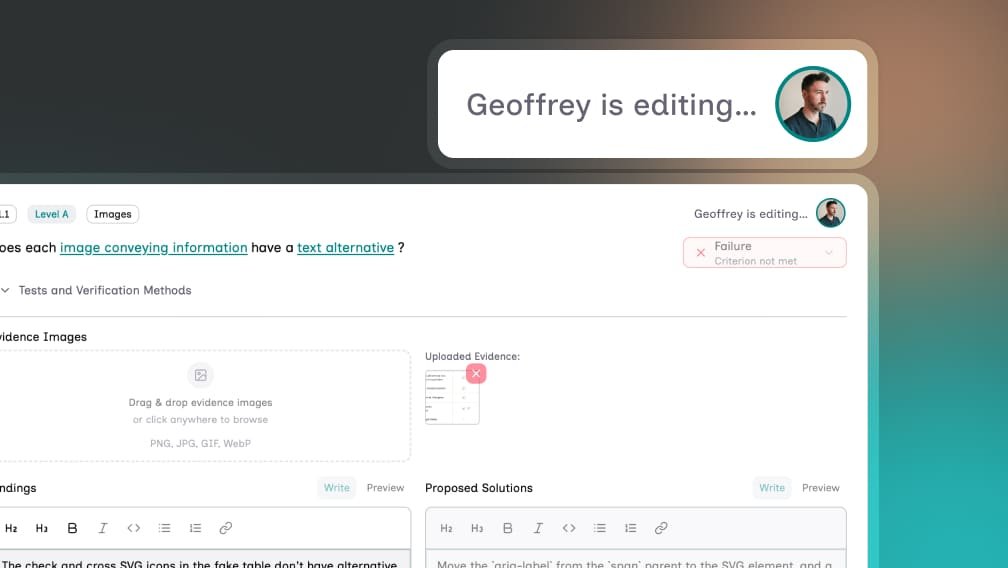This screenshot has width=1008, height=568.
Task: Insert bullet list in Findings toolbar
Action: [165, 528]
